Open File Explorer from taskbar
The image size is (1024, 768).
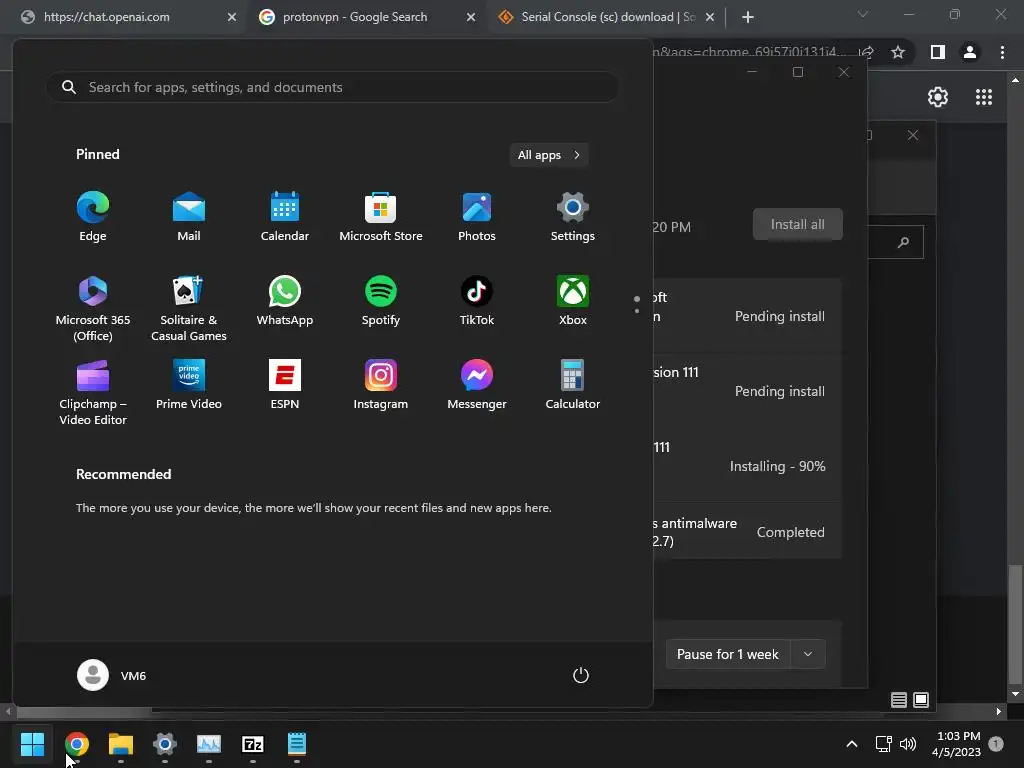pyautogui.click(x=121, y=743)
